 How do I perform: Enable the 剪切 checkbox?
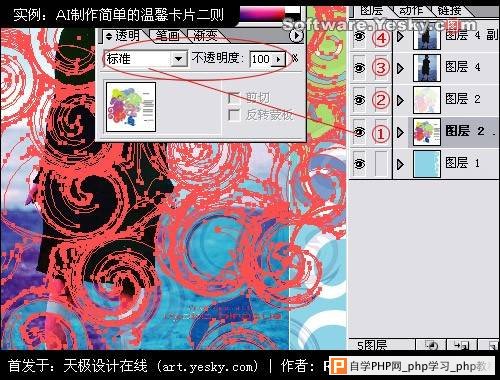(234, 98)
